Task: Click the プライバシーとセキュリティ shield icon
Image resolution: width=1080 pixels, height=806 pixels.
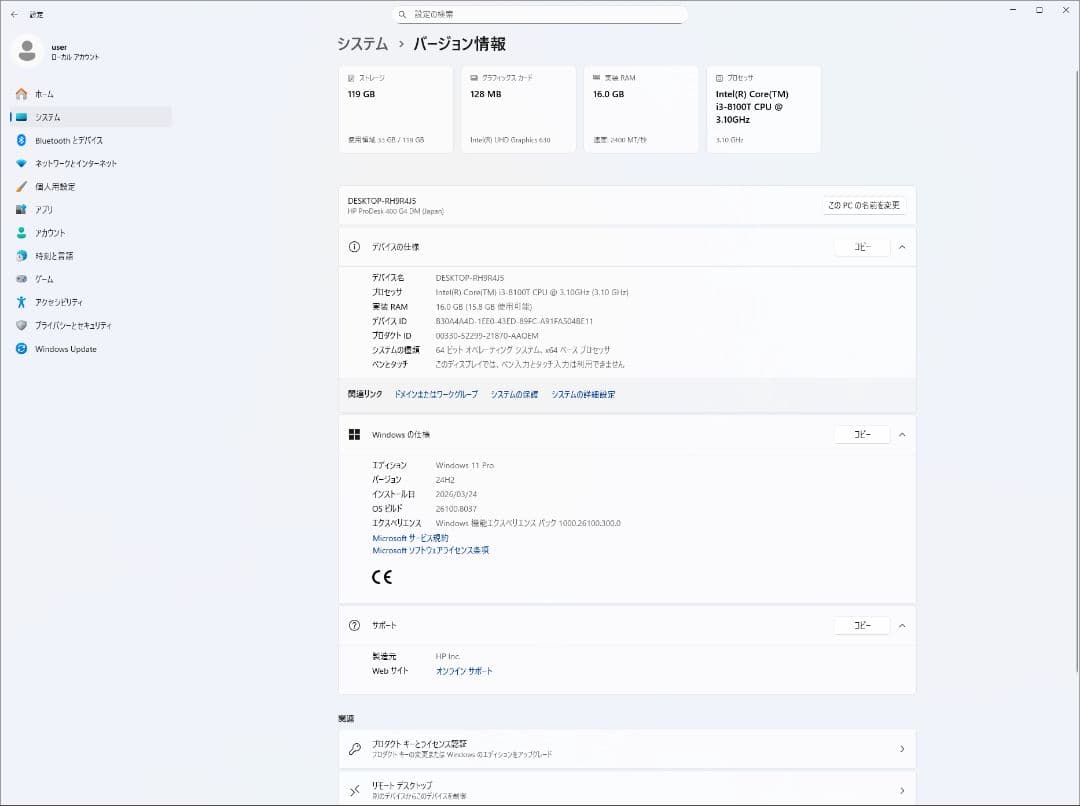Action: (x=21, y=325)
